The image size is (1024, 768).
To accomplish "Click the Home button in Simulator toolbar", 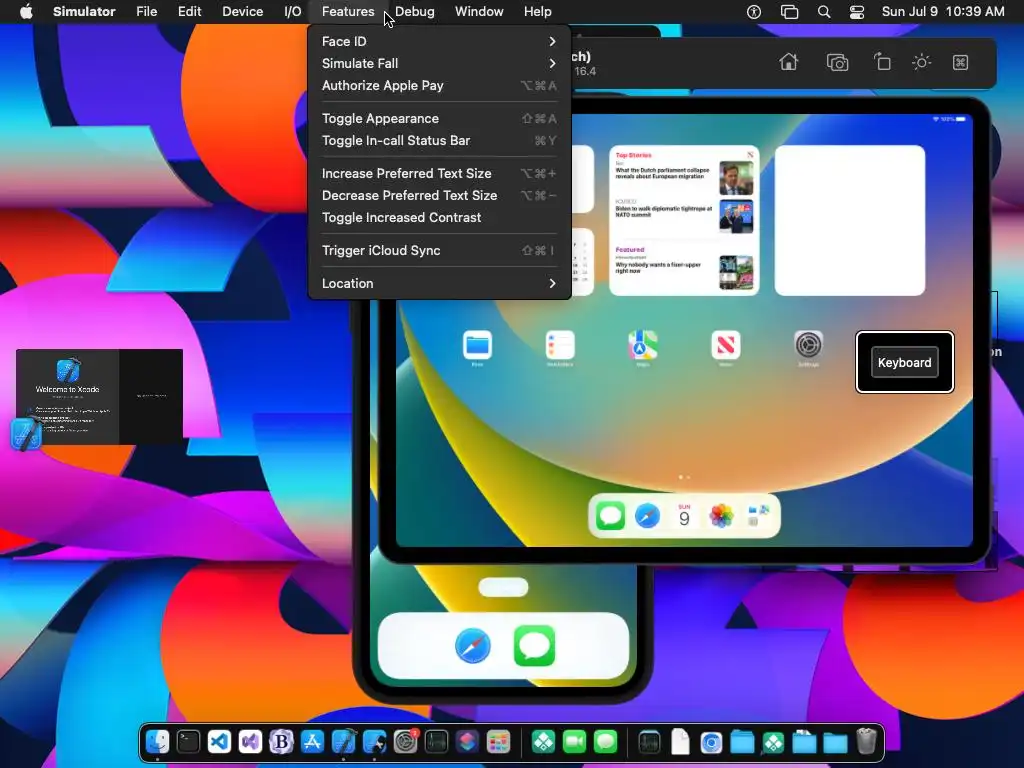I will (x=788, y=62).
